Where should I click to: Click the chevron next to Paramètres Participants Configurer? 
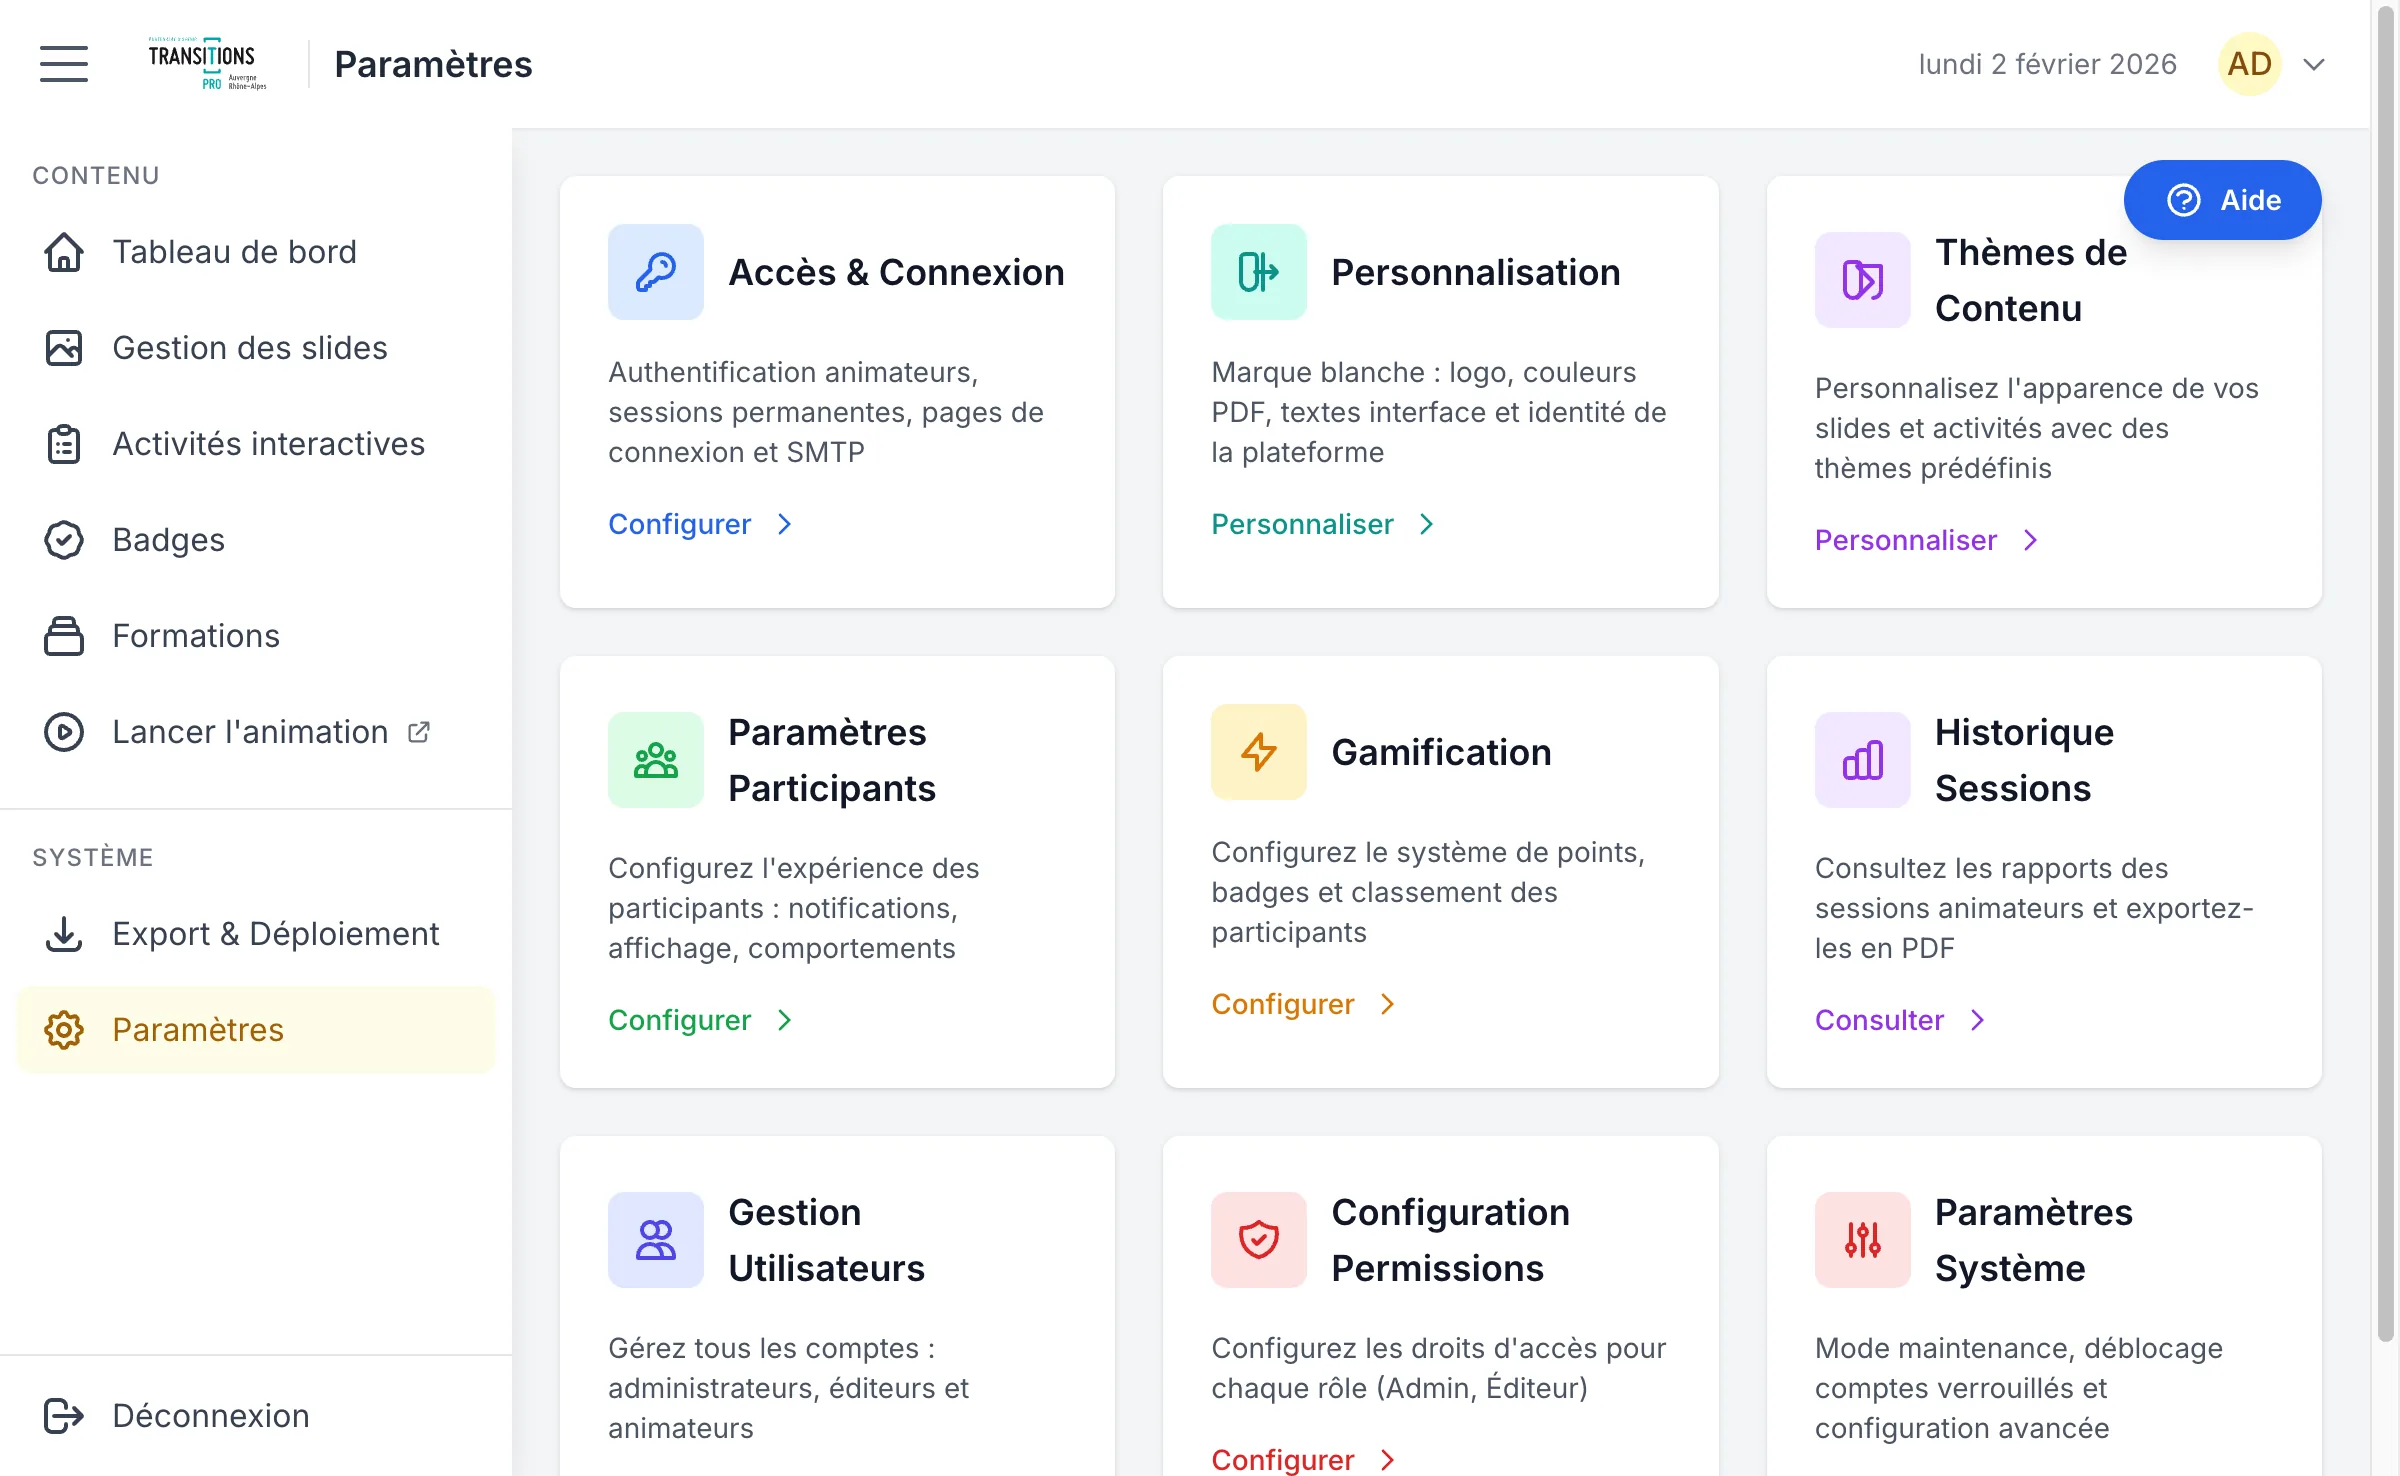[x=785, y=1020]
